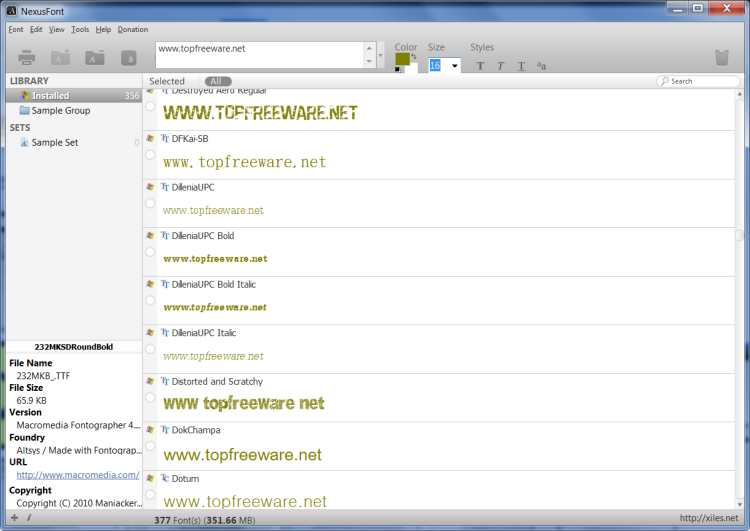The image size is (750, 531).
Task: Click the font size value 16
Action: tap(435, 66)
